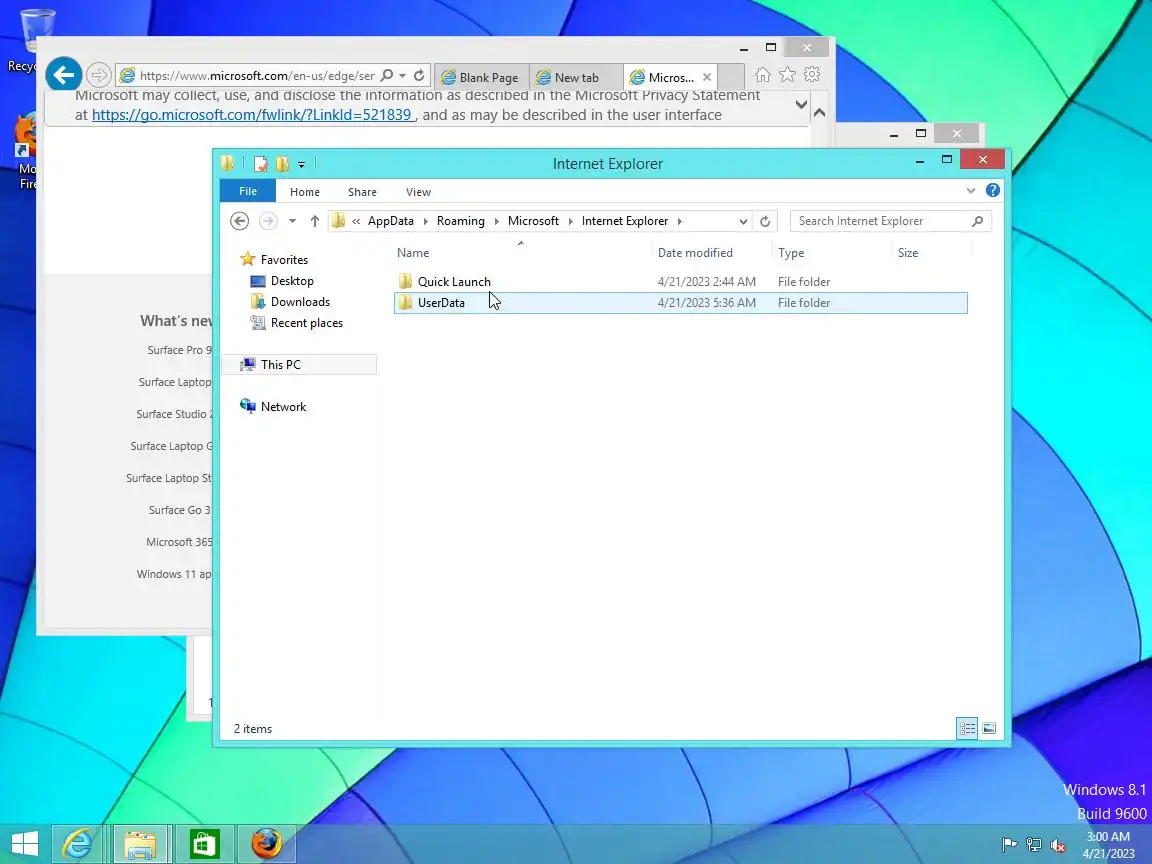1152x864 pixels.
Task: Select the UserData folder
Action: coord(680,303)
